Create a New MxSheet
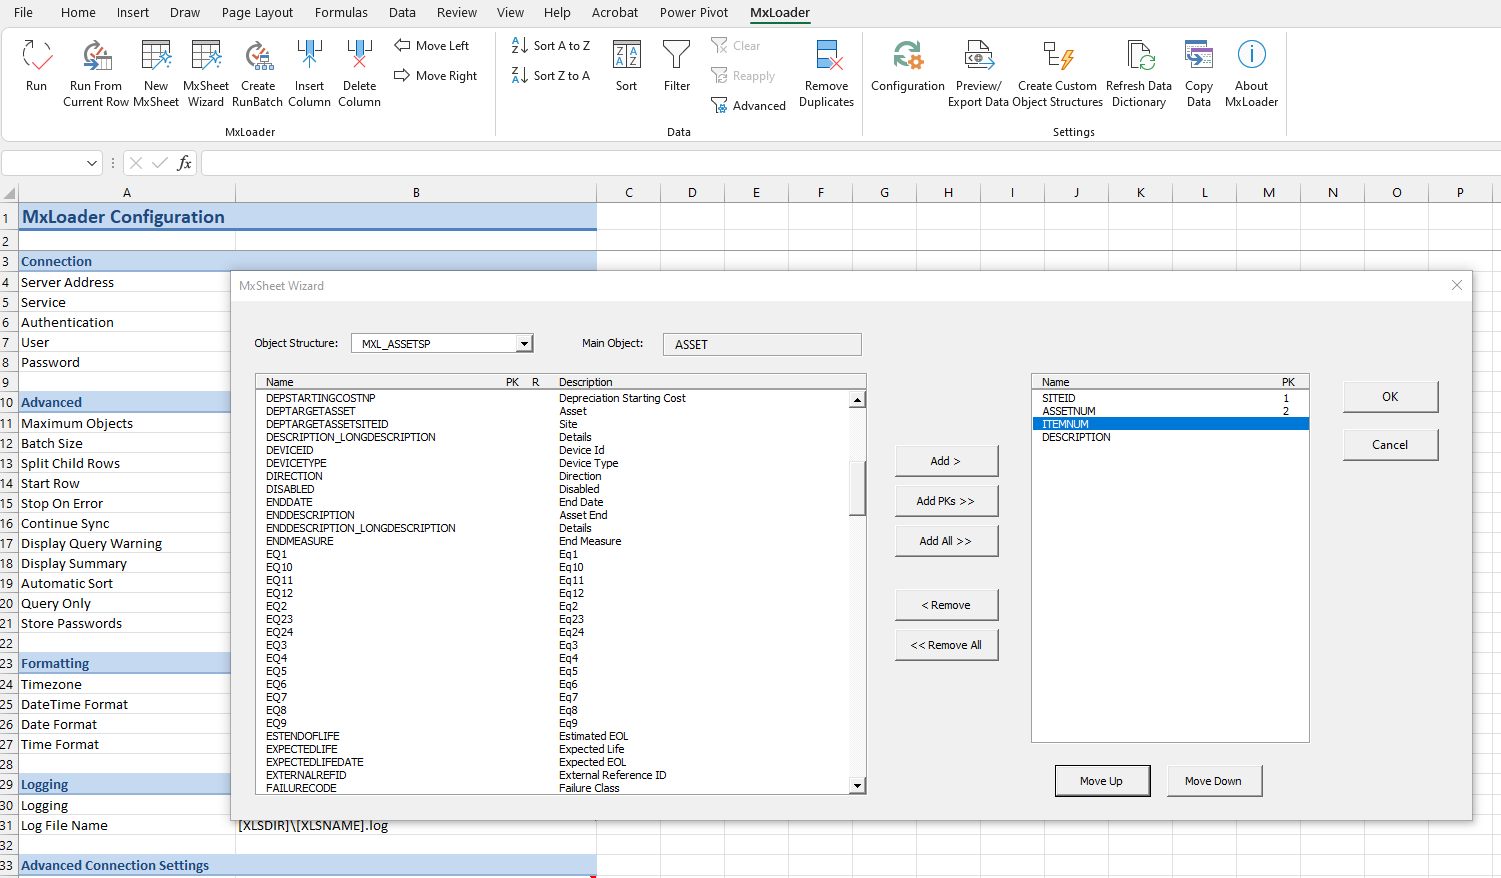The height and width of the screenshot is (878, 1501). point(156,56)
